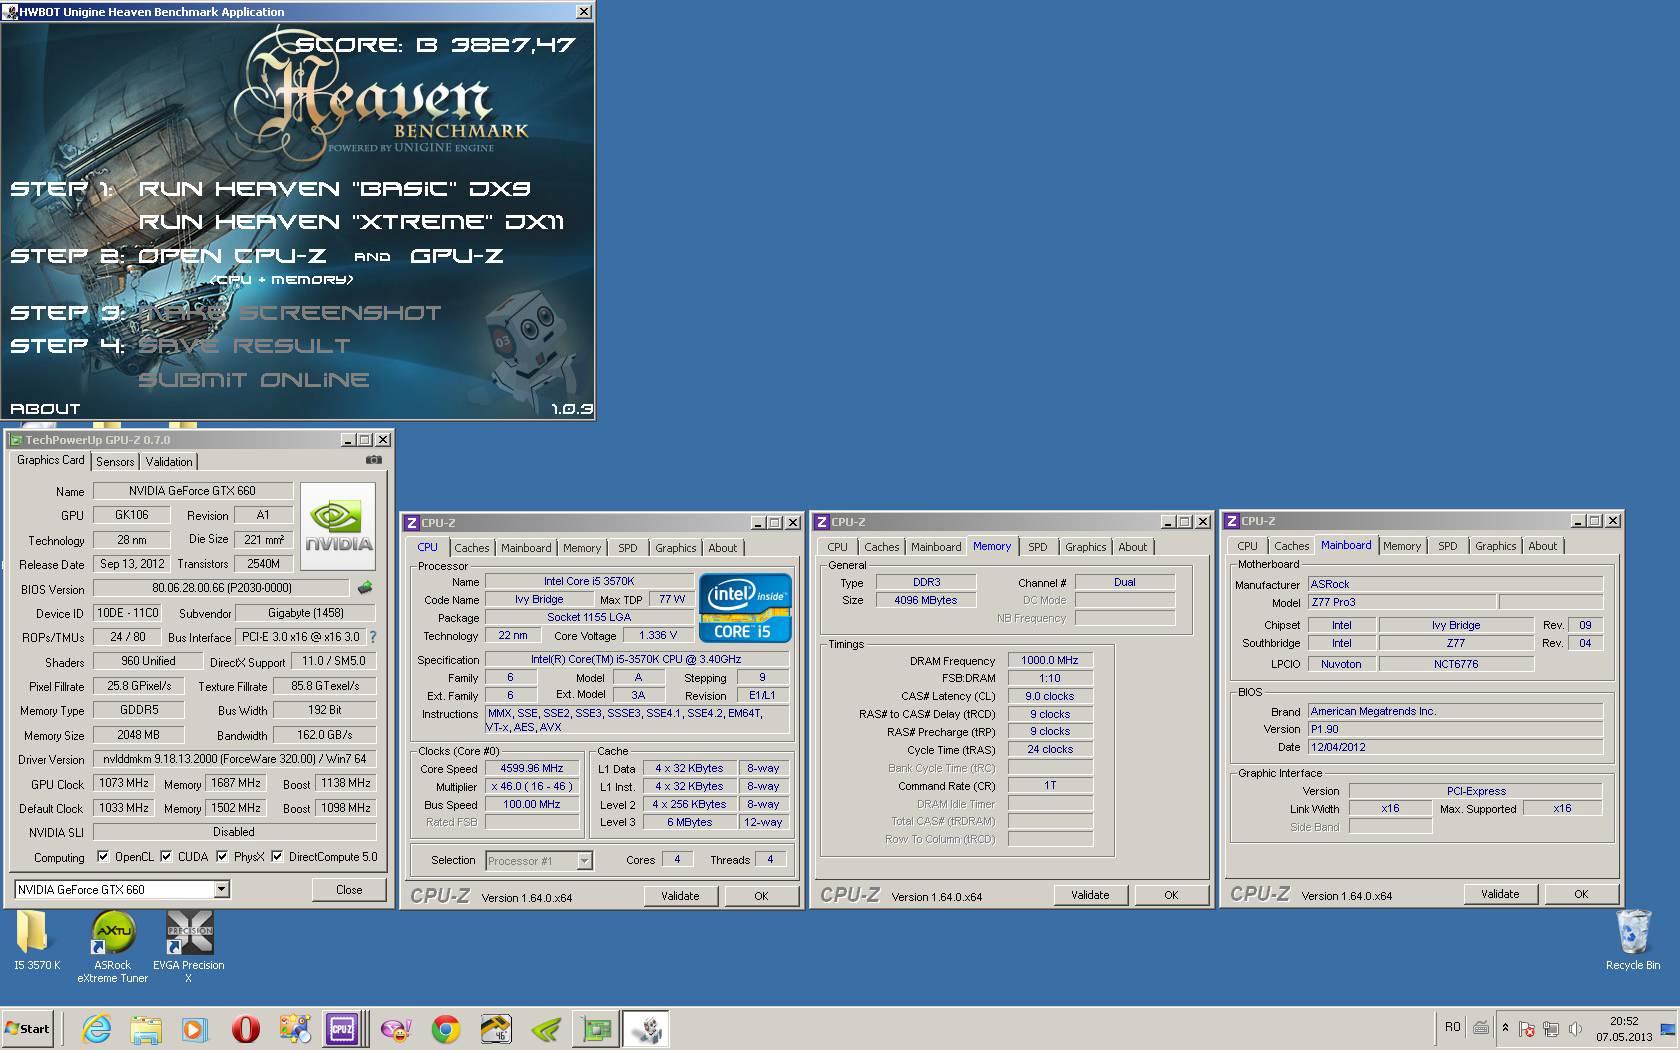Viewport: 1680px width, 1050px height.
Task: Click the Intel Core i5 logo in CPU-Z
Action: [x=746, y=607]
